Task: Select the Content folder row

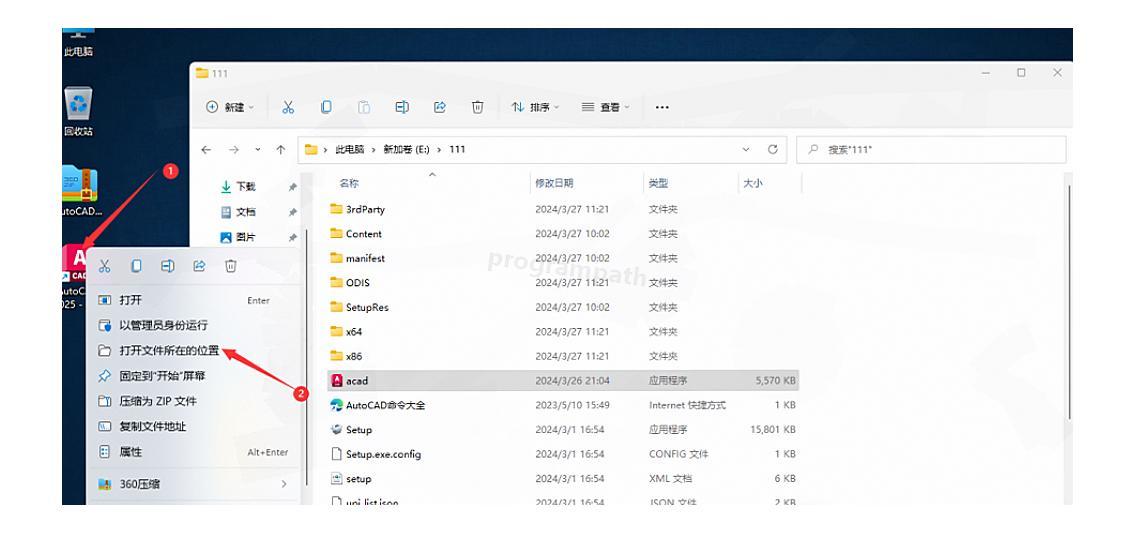Action: [x=563, y=234]
